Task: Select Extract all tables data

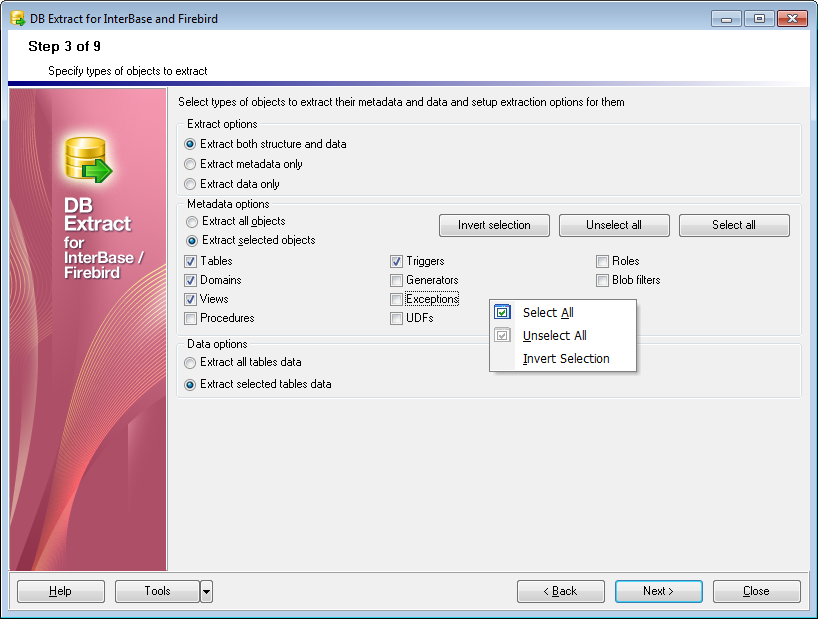Action: pyautogui.click(x=190, y=364)
